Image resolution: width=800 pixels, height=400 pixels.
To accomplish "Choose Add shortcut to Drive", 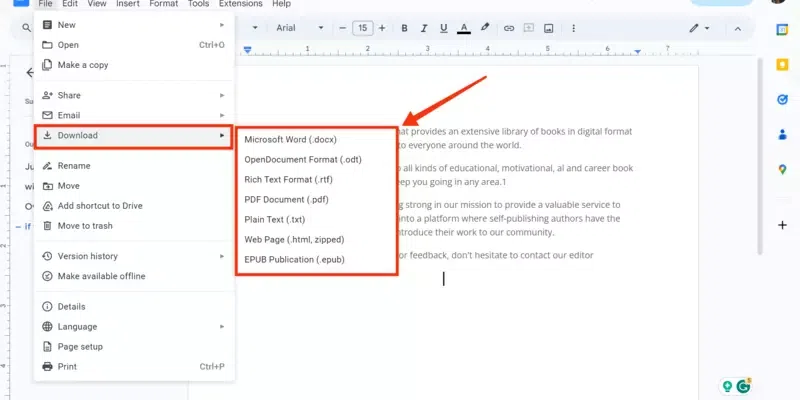I will [134, 206].
